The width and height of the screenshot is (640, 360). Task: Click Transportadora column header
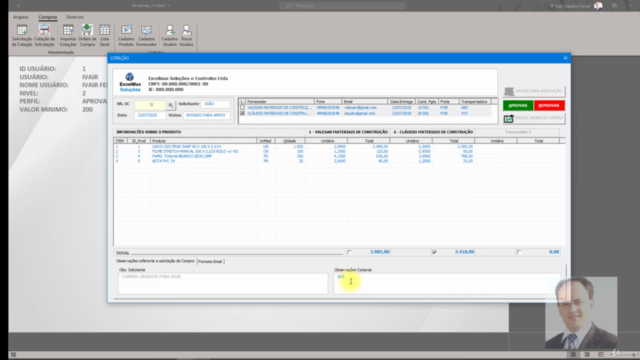coord(475,101)
